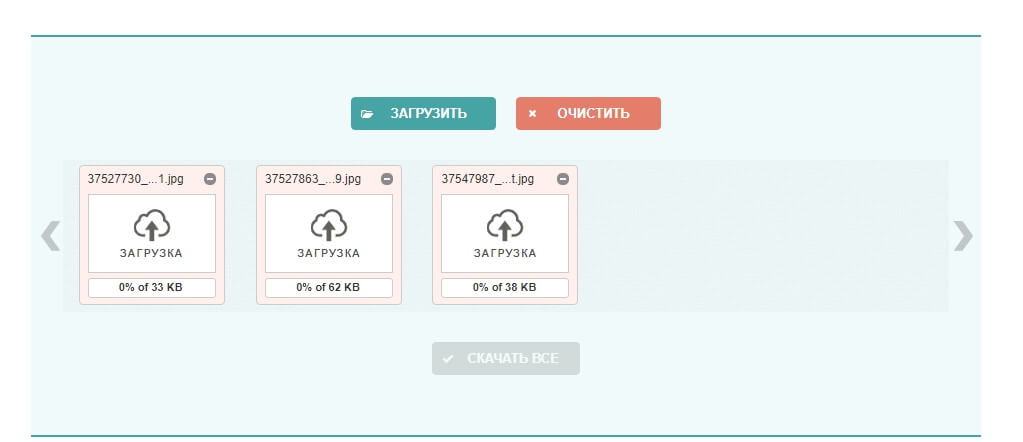The image size is (1023, 442).
Task: Click the cloud upload icon in the 38 KB card
Action: 505,225
